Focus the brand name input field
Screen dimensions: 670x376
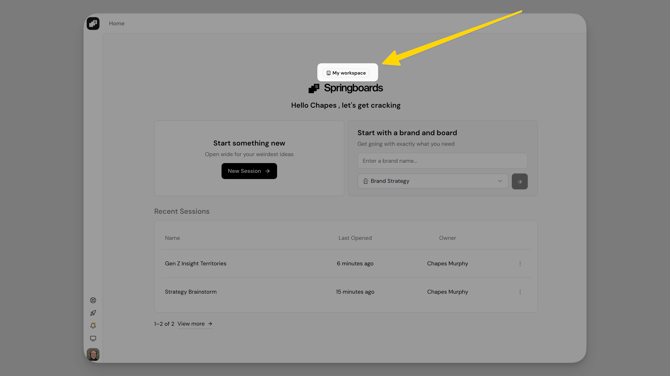coord(442,161)
